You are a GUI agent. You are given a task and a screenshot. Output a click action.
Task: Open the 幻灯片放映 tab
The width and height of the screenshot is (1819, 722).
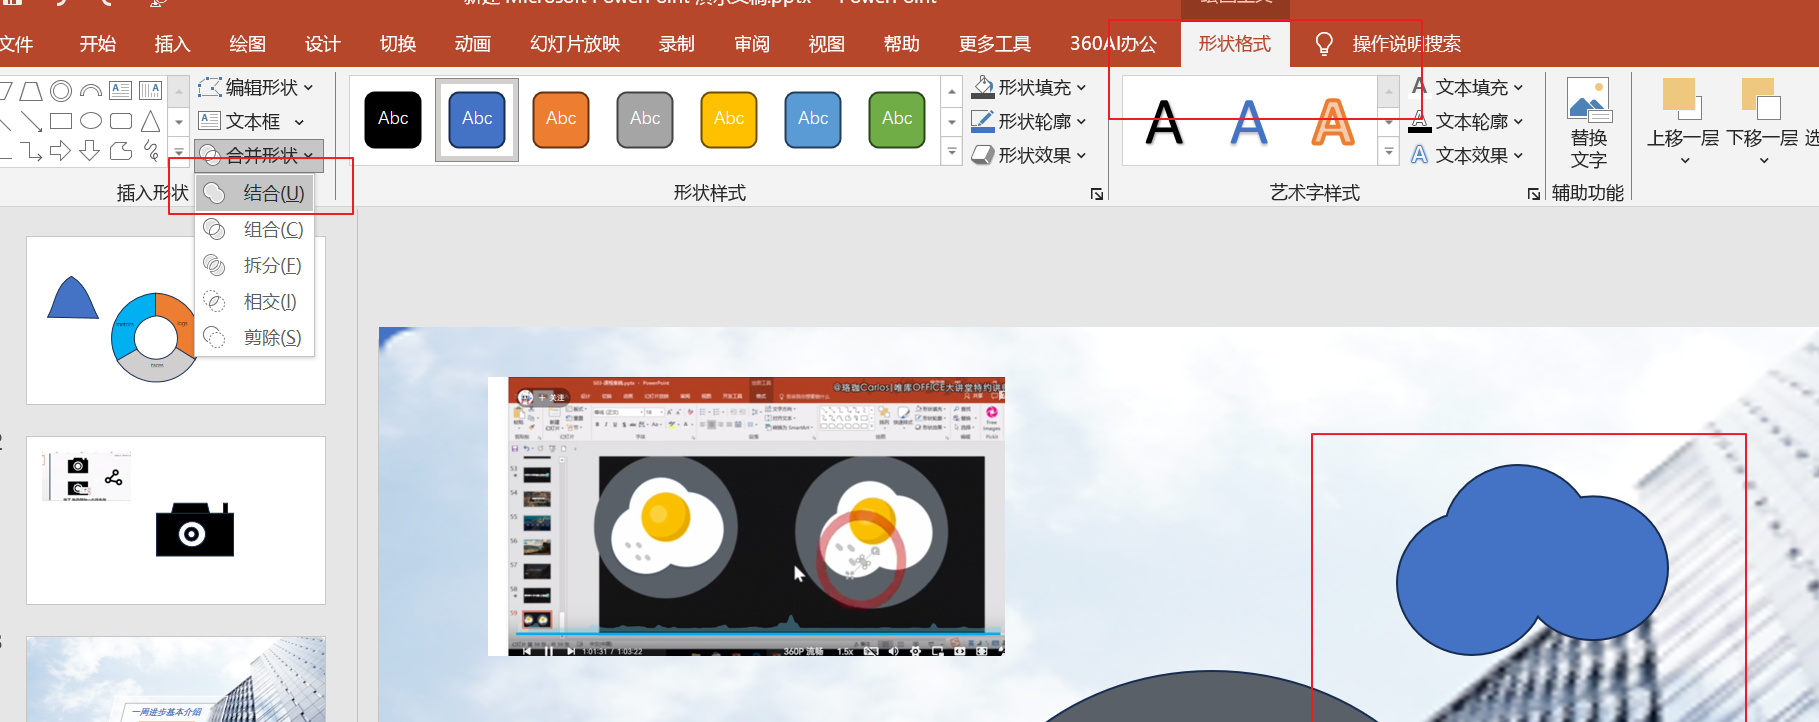click(x=575, y=44)
